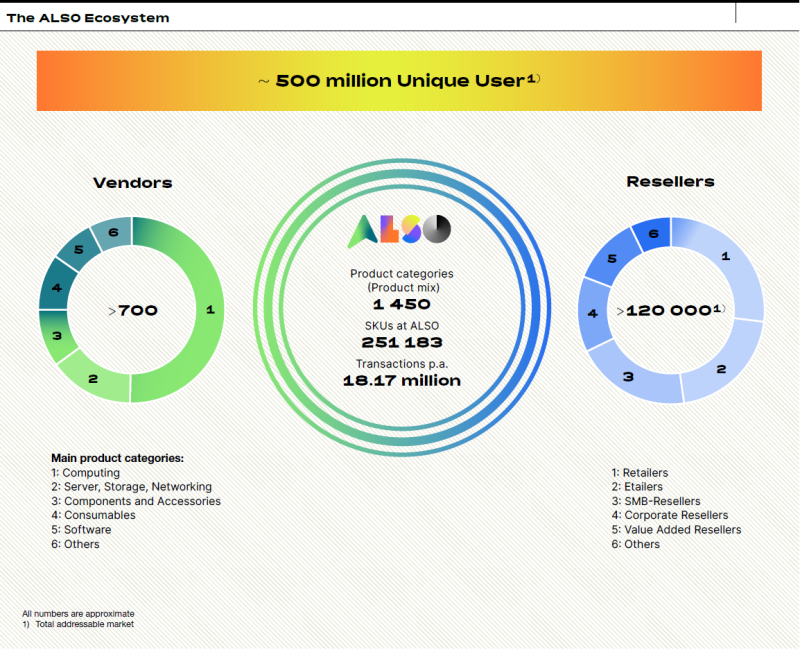Click '6: Others' in the product categories legend
Screen dimensions: 800x650
tap(75, 544)
